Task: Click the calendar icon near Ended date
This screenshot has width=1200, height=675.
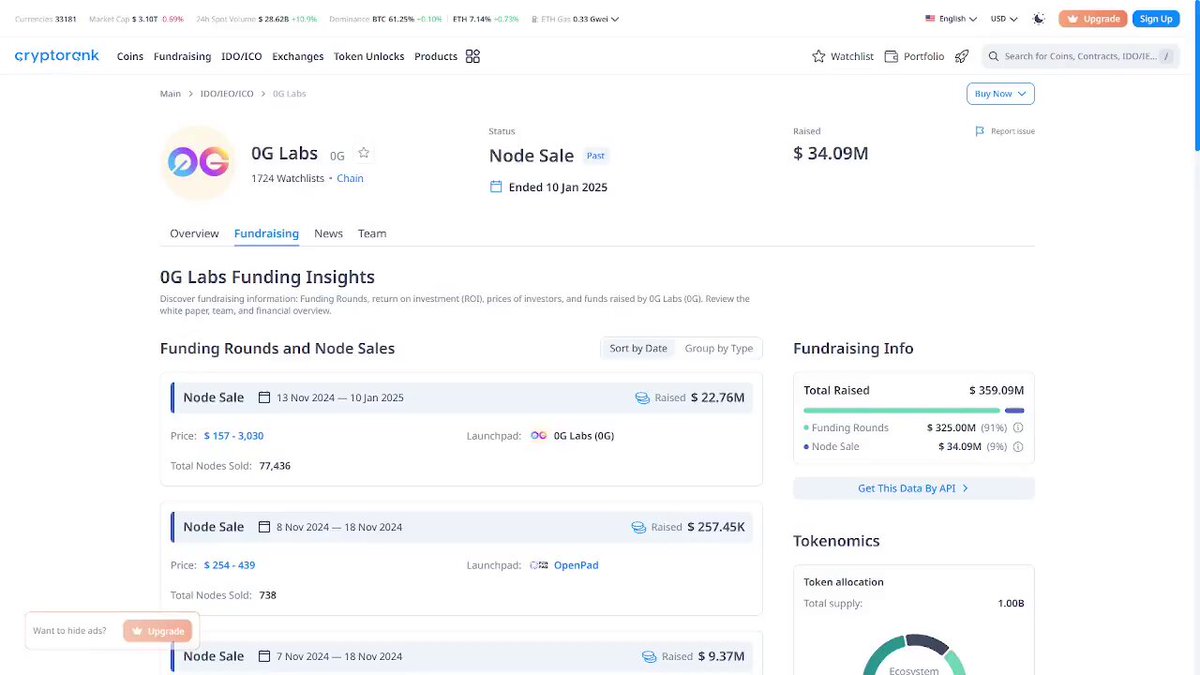Action: pos(496,187)
